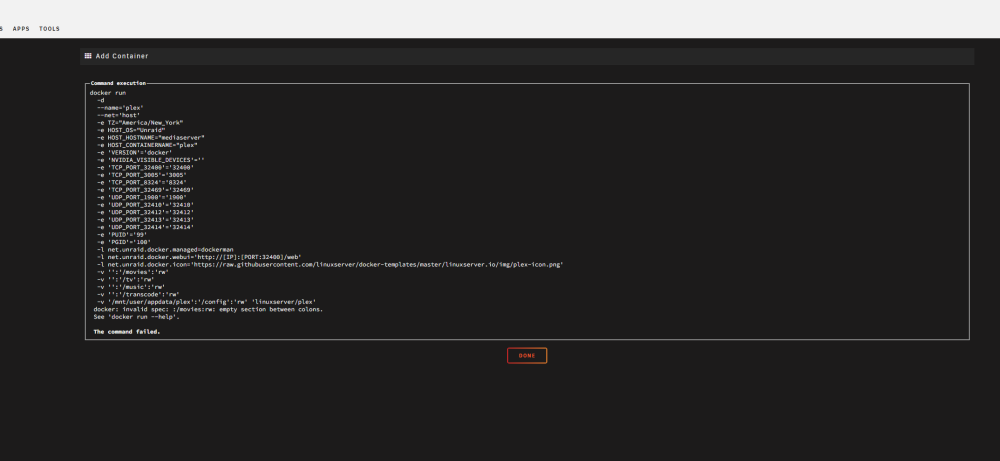Click the 'Command execution' legend label
The width and height of the screenshot is (1000, 461).
pos(118,84)
